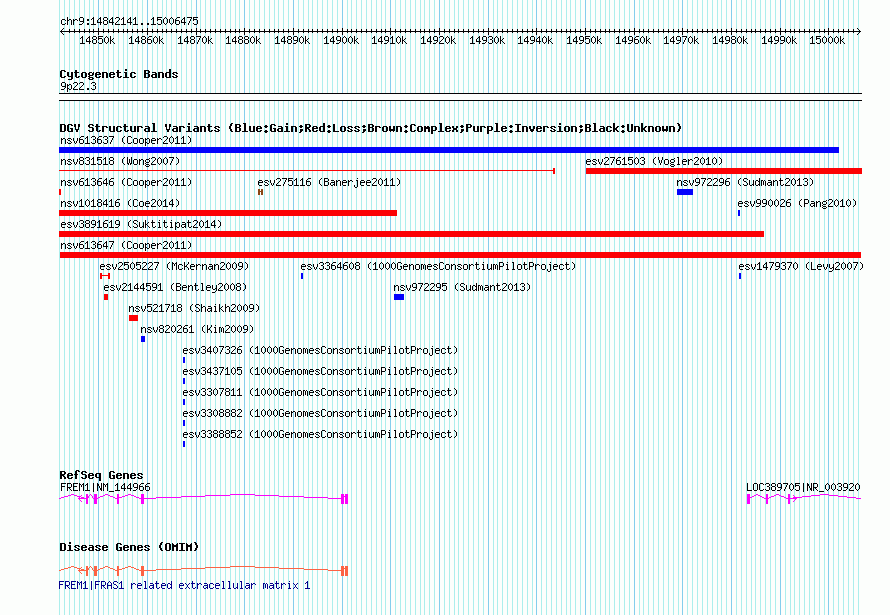Click the 15000k ruler tick label
Screen dimensions: 890x615
point(826,40)
